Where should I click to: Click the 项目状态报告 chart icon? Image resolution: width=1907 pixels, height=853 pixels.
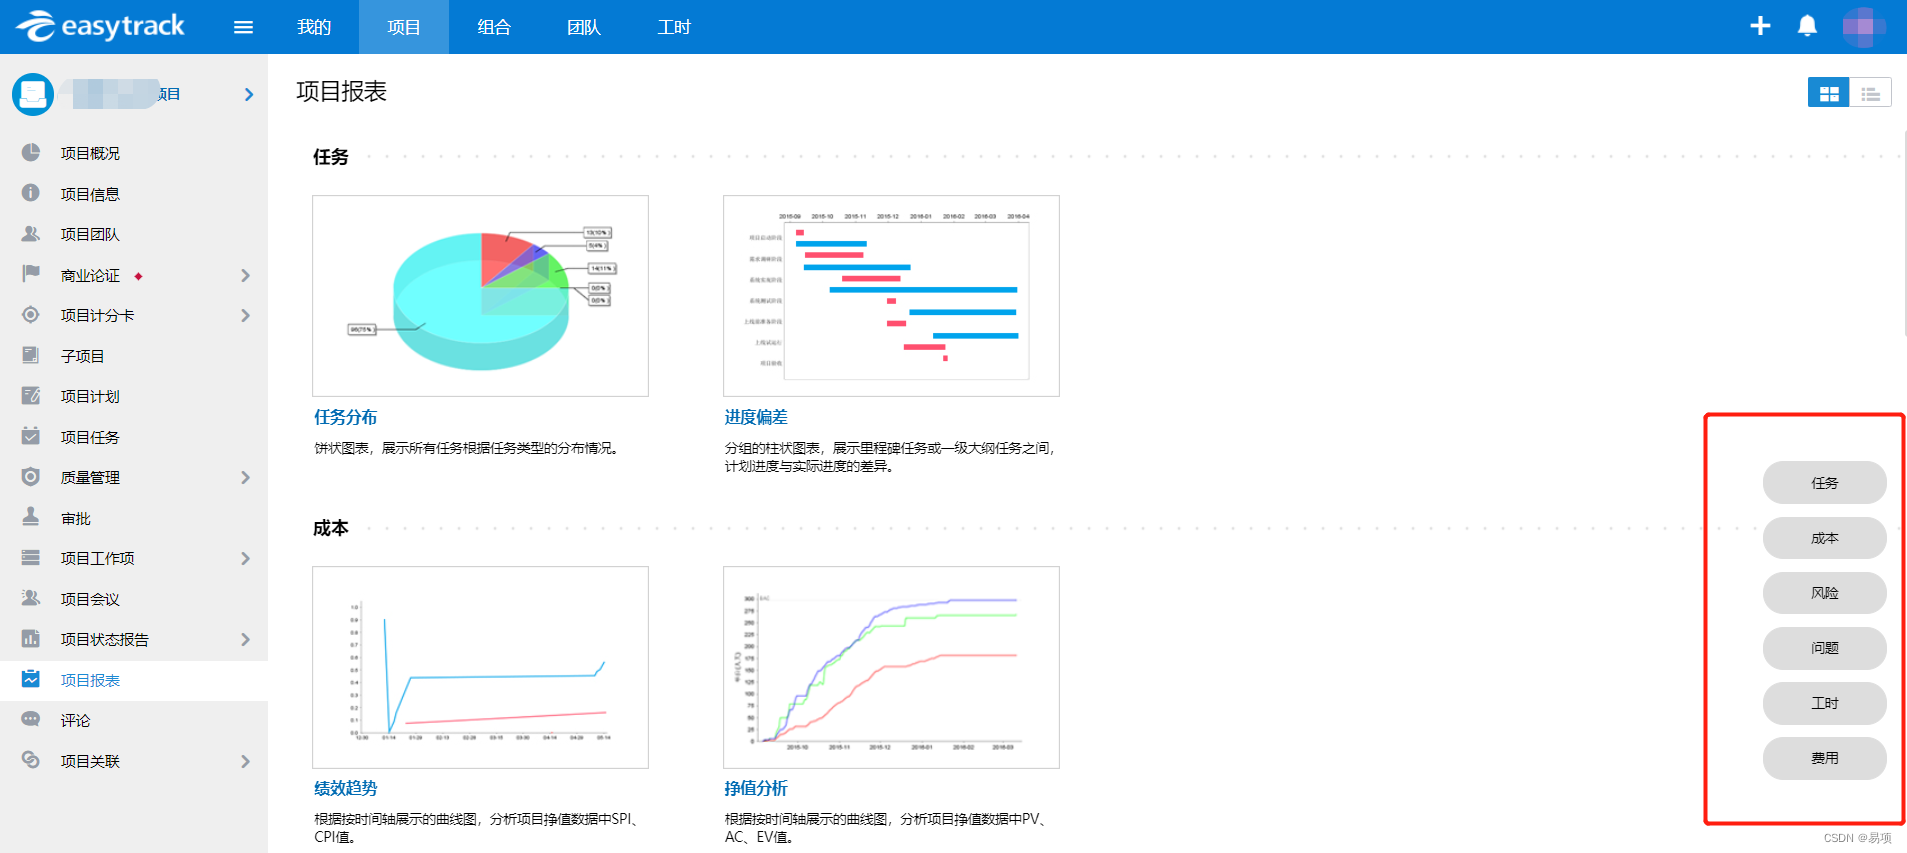31,639
